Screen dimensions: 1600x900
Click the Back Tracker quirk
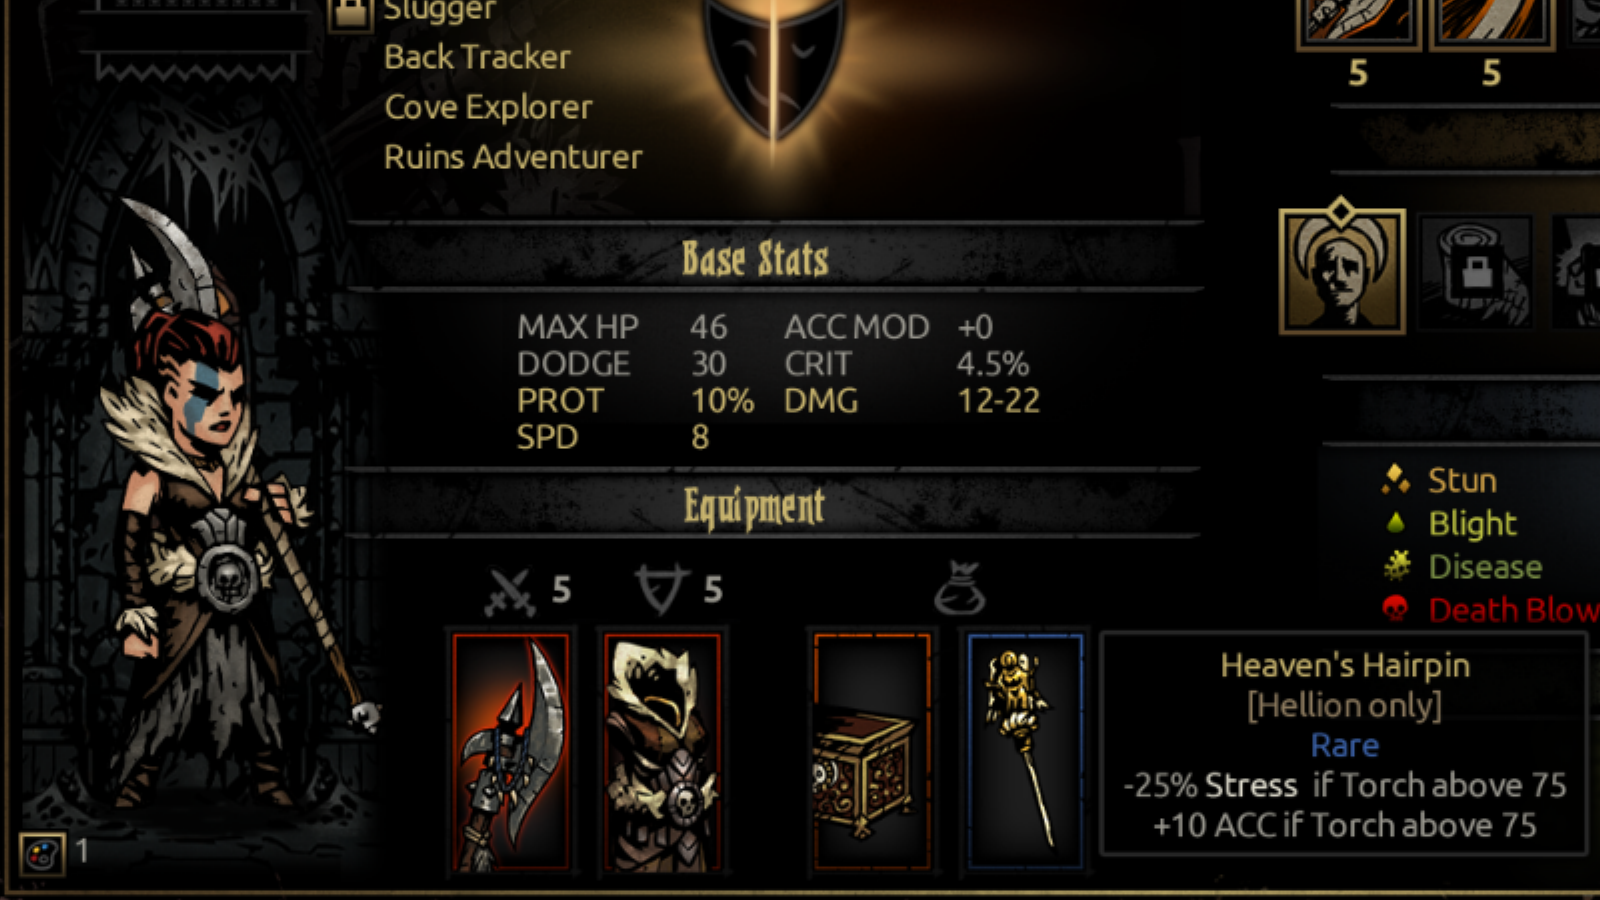pos(477,57)
